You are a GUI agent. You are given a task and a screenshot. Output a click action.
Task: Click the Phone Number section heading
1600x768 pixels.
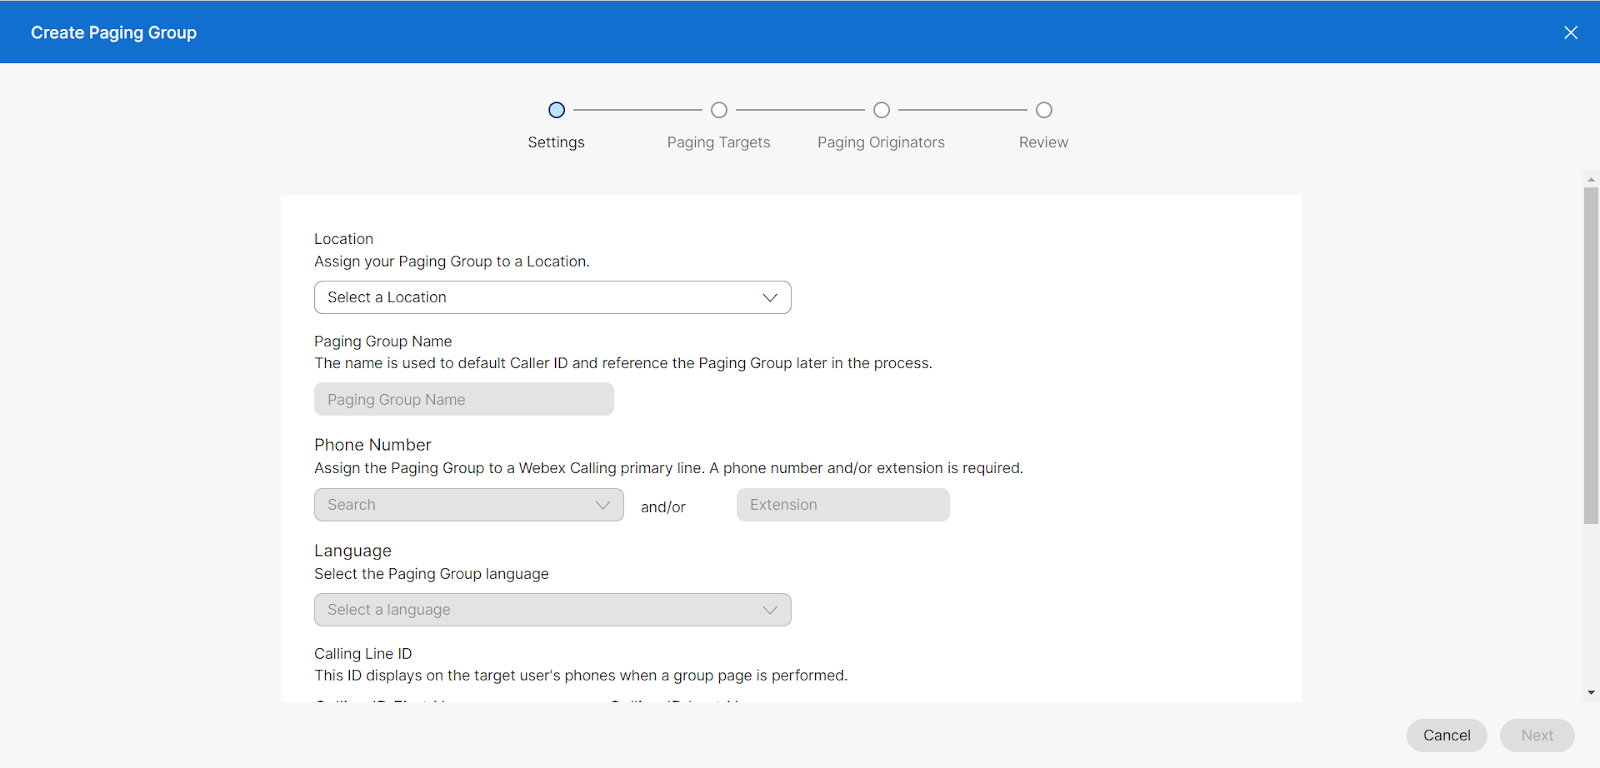pos(373,445)
